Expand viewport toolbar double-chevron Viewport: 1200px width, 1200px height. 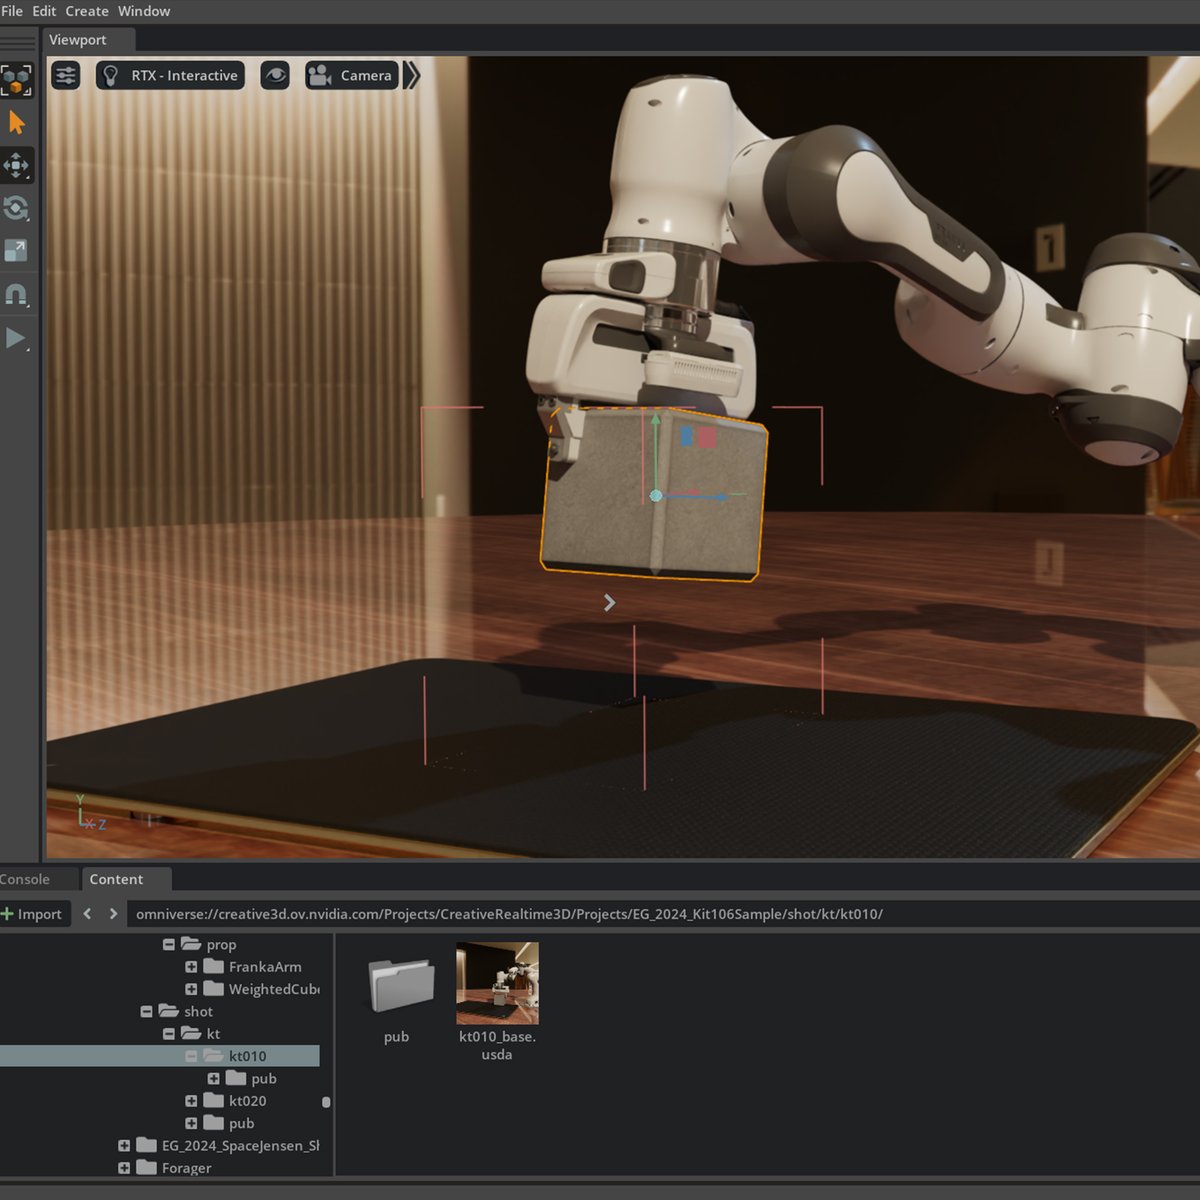point(412,75)
